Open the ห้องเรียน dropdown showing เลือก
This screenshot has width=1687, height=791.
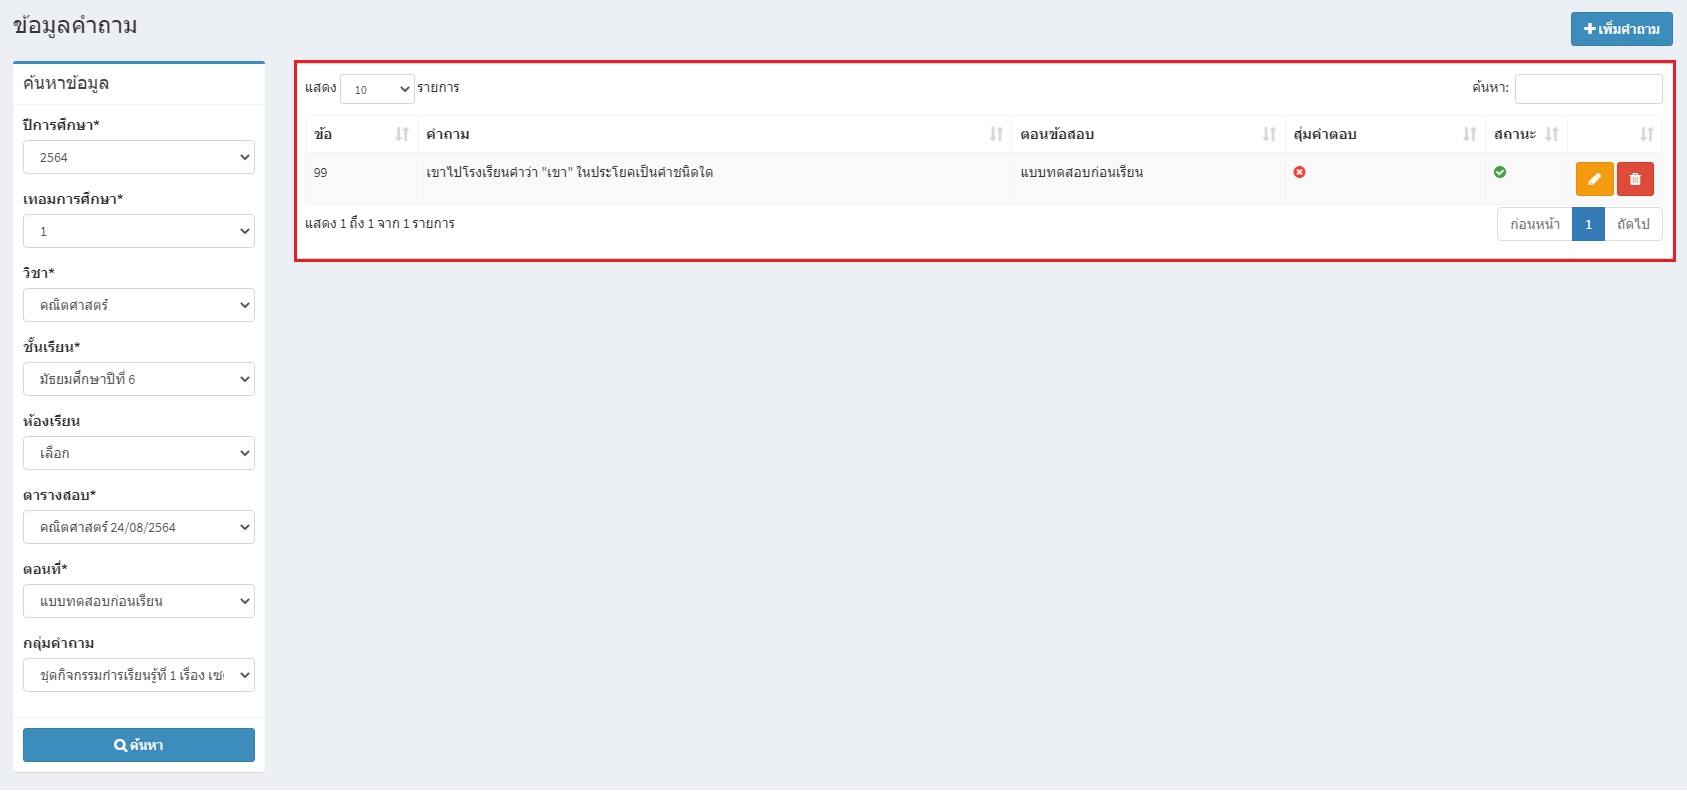pyautogui.click(x=139, y=453)
